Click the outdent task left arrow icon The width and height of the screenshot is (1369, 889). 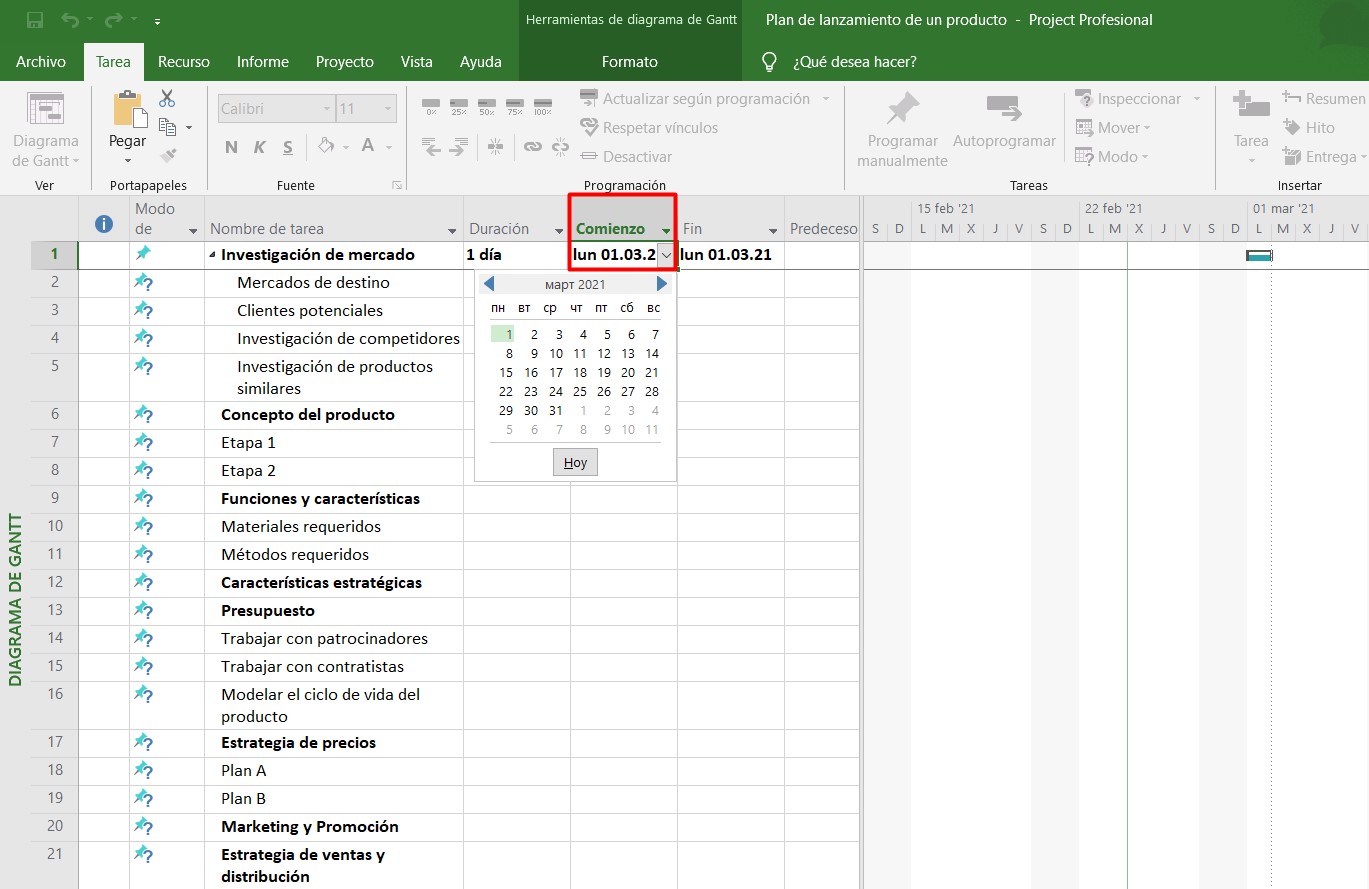(431, 147)
